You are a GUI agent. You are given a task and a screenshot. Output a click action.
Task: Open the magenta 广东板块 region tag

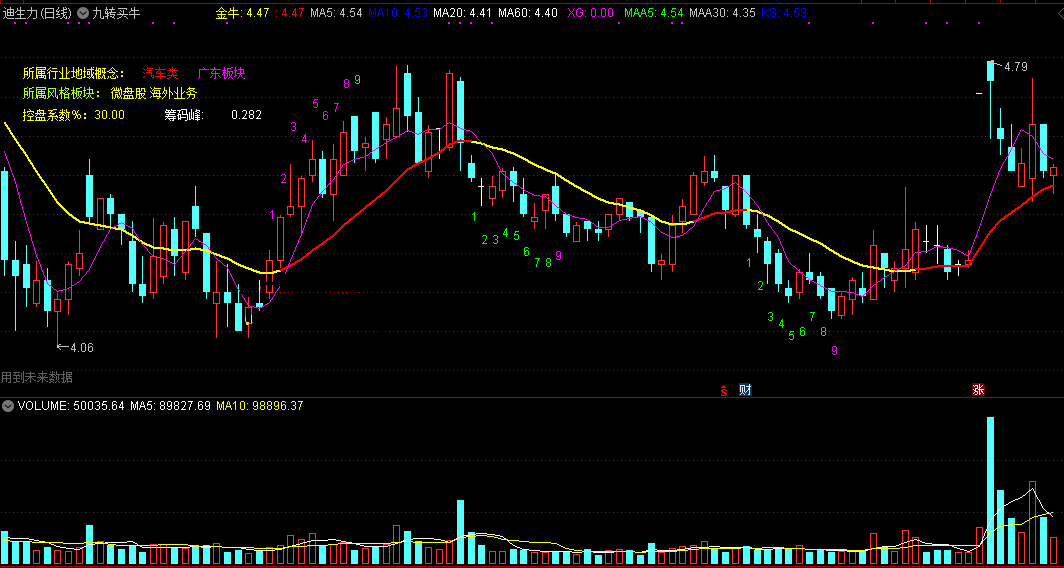click(221, 73)
